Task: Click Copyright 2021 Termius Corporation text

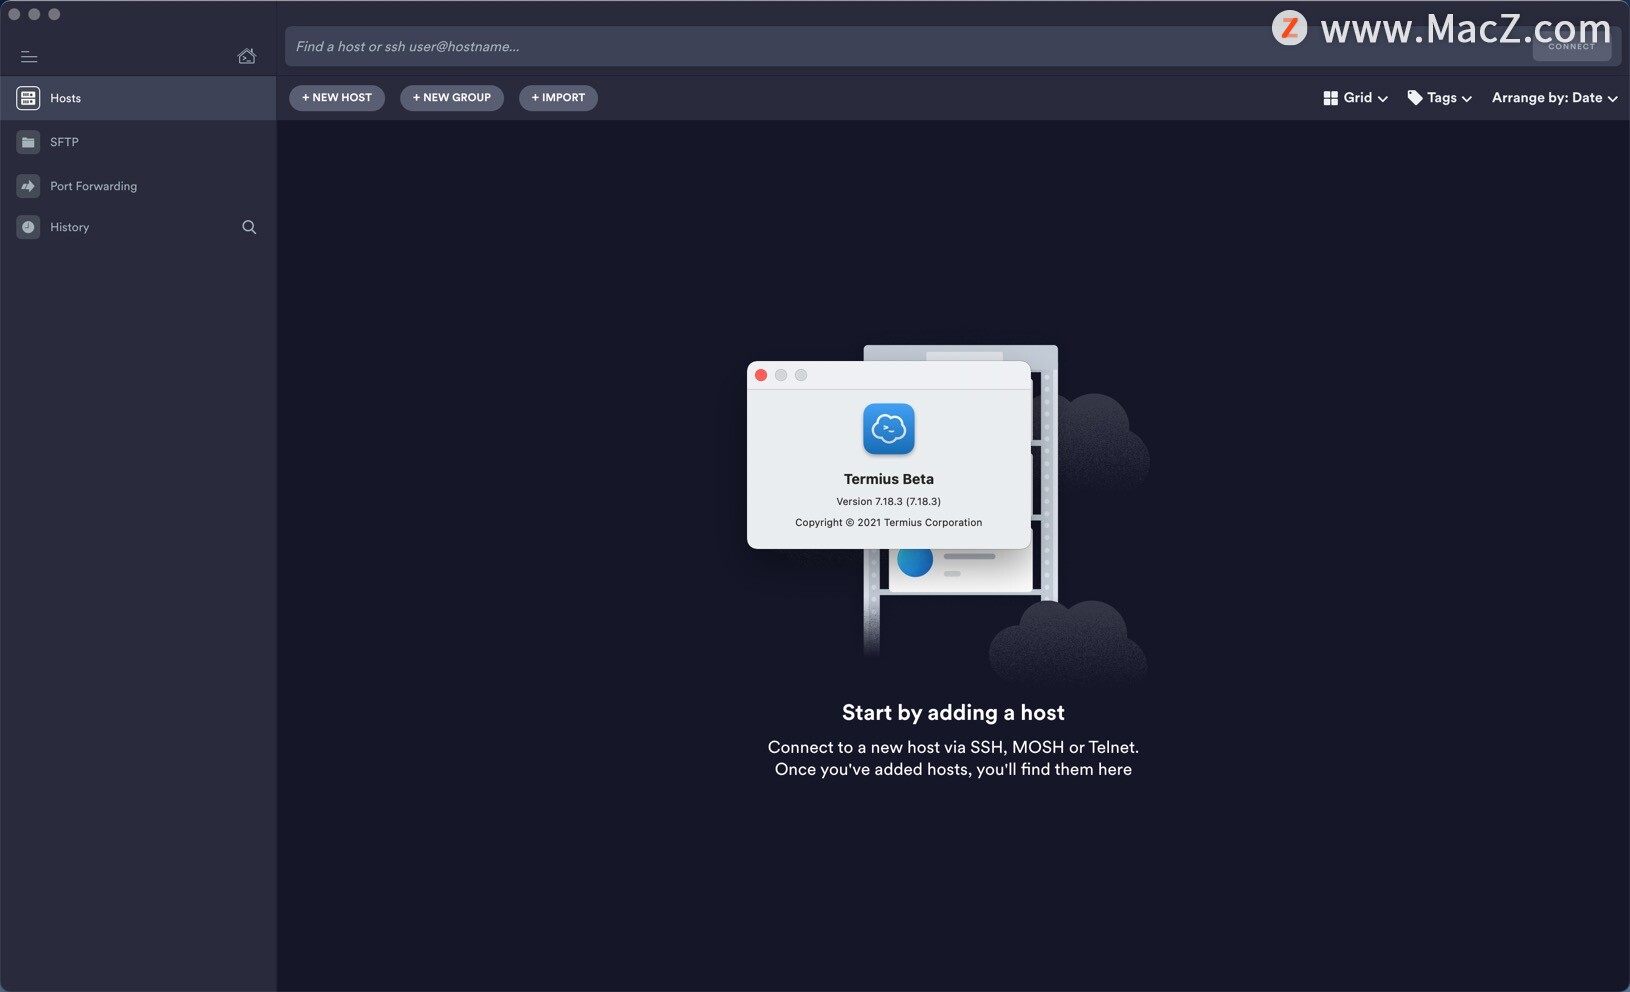Action: pyautogui.click(x=889, y=522)
